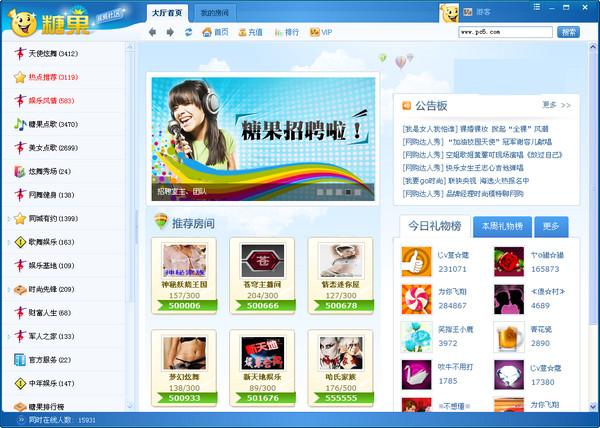
Task: Open the announcement about 加油校园天使
Action: (477, 142)
